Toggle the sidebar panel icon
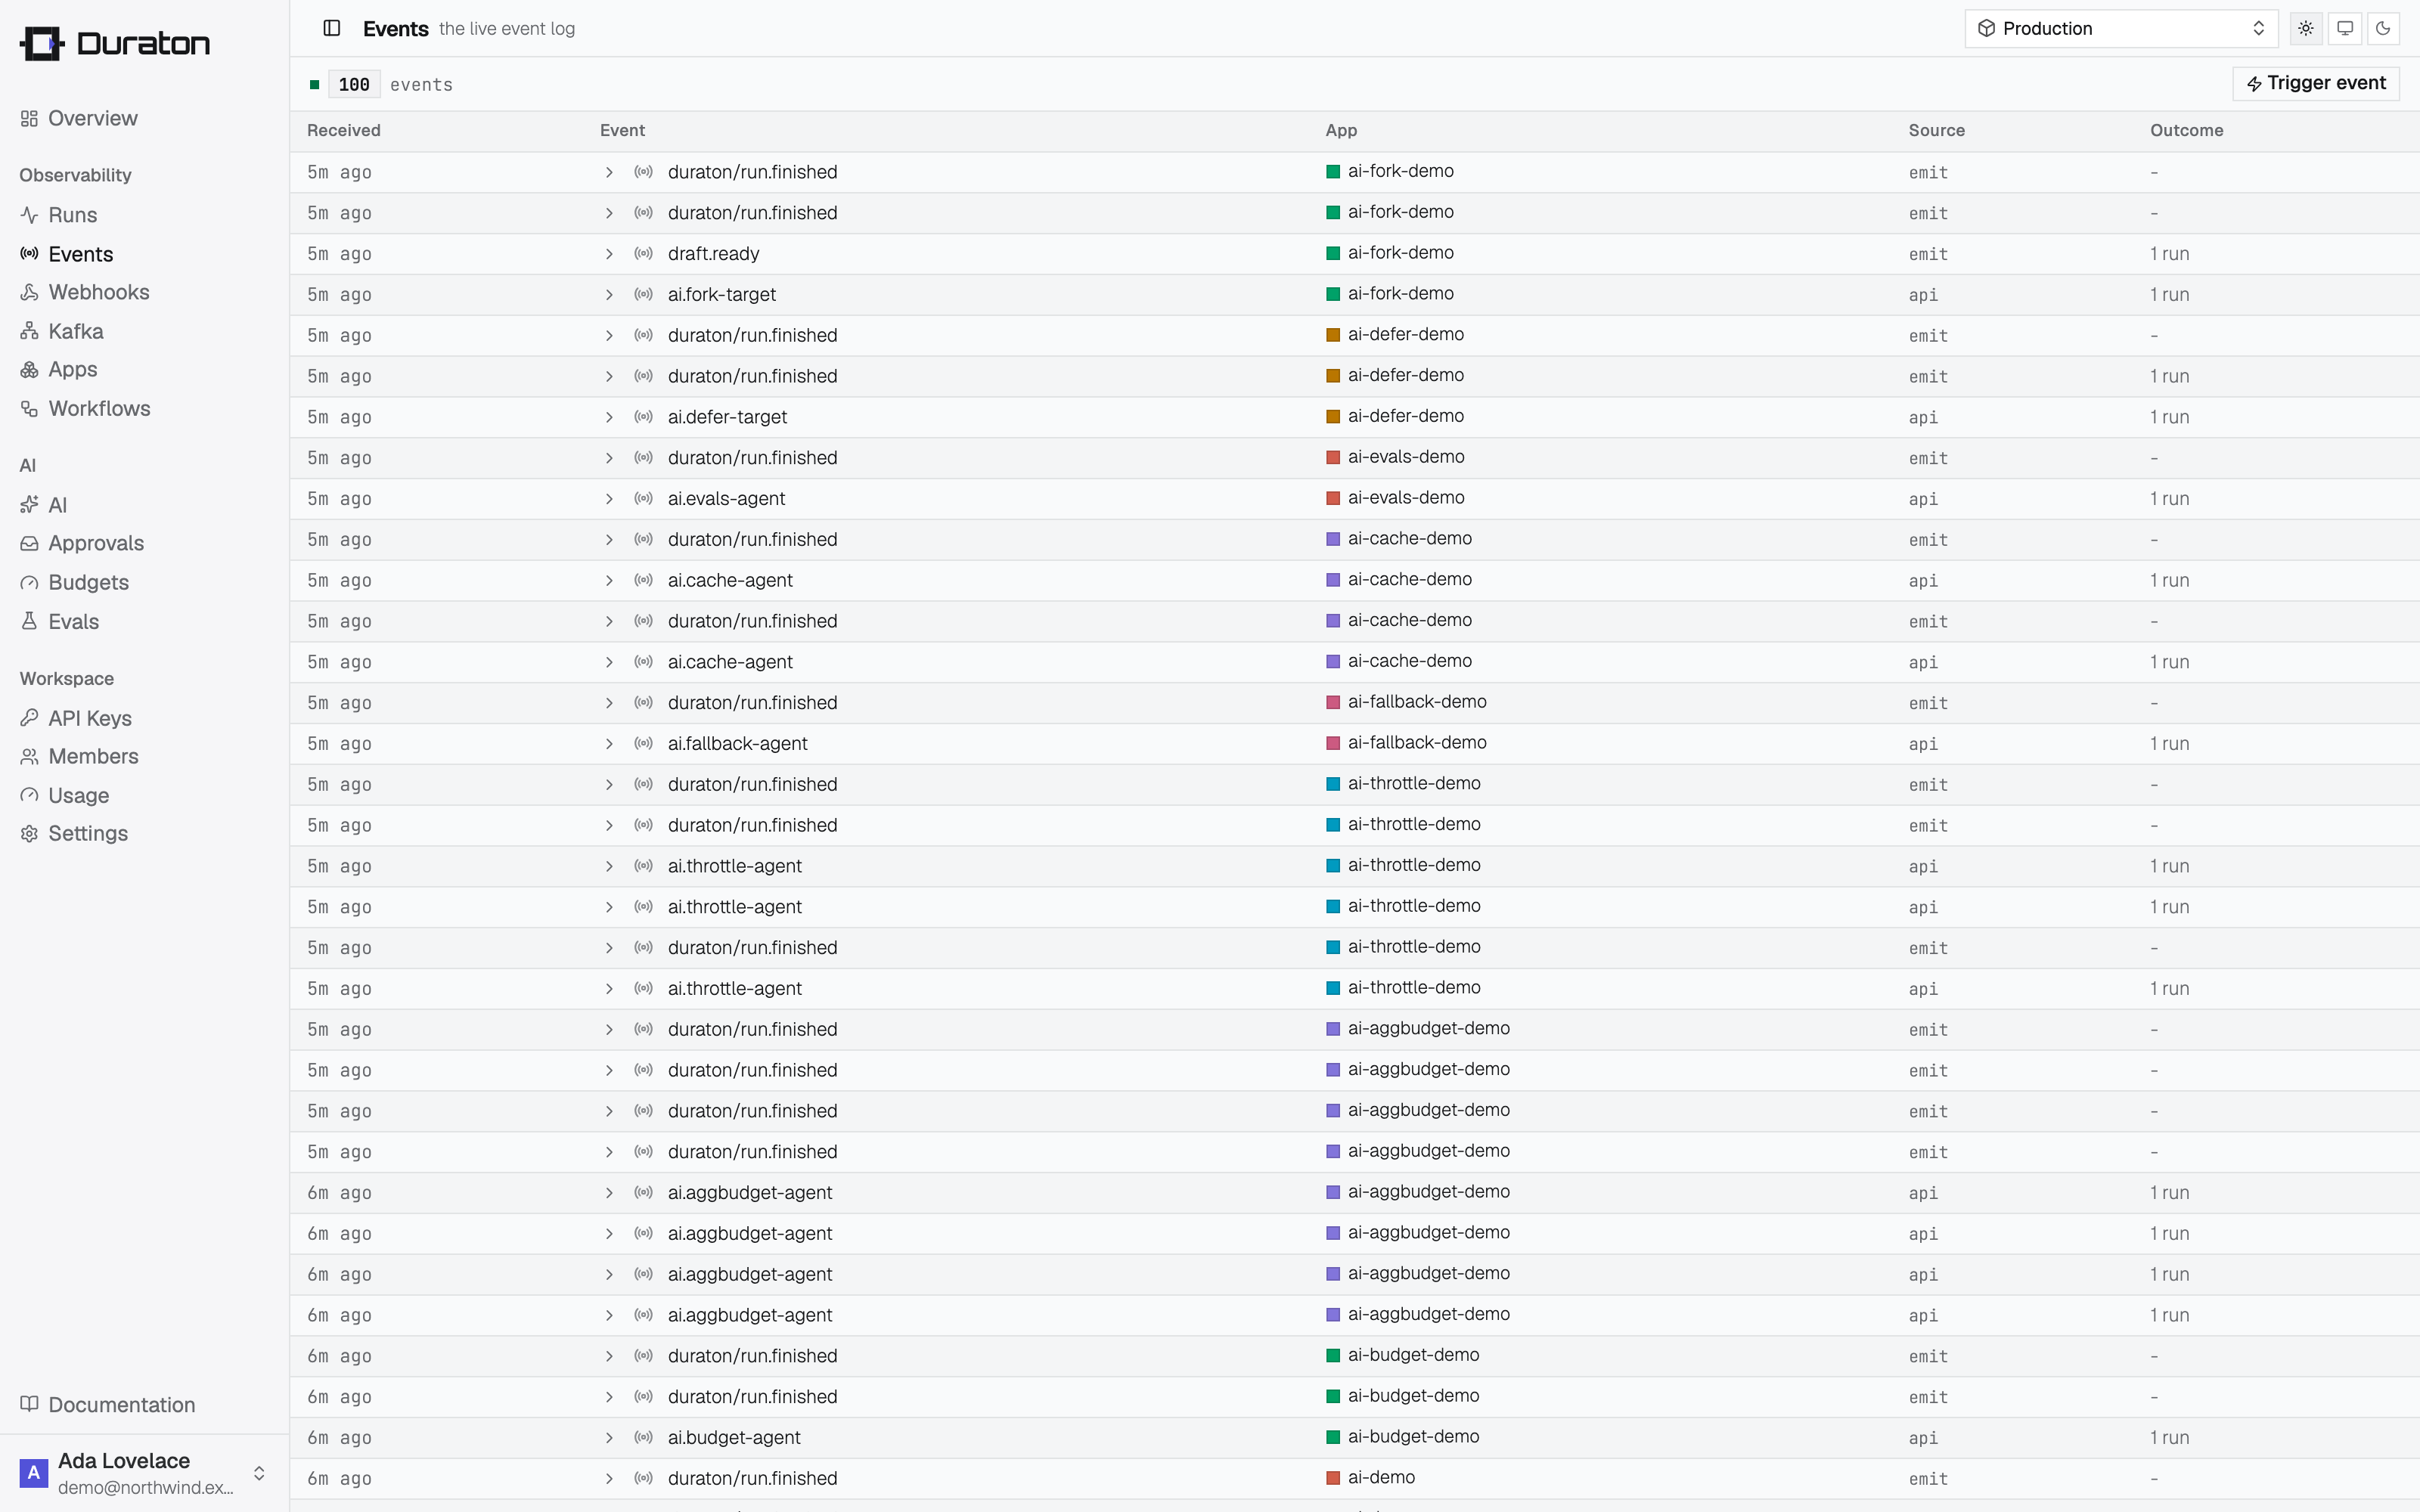Screen dimensions: 2420x1512 pyautogui.click(x=332, y=28)
